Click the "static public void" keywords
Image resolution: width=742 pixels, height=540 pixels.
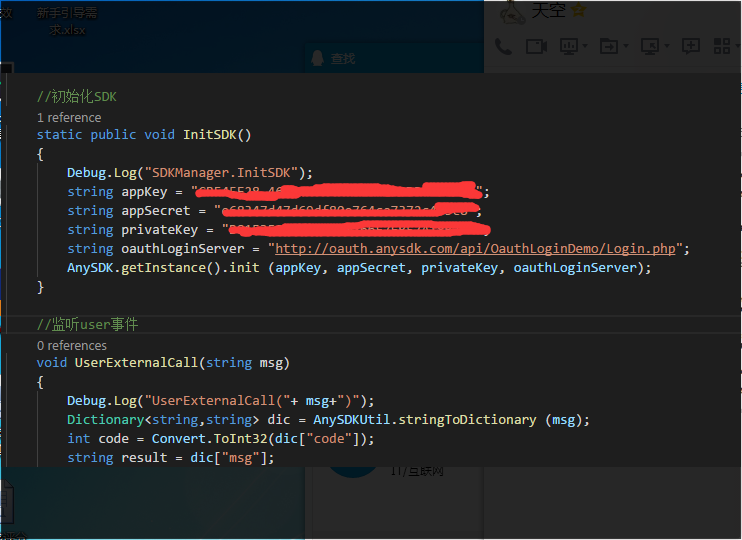(x=106, y=135)
